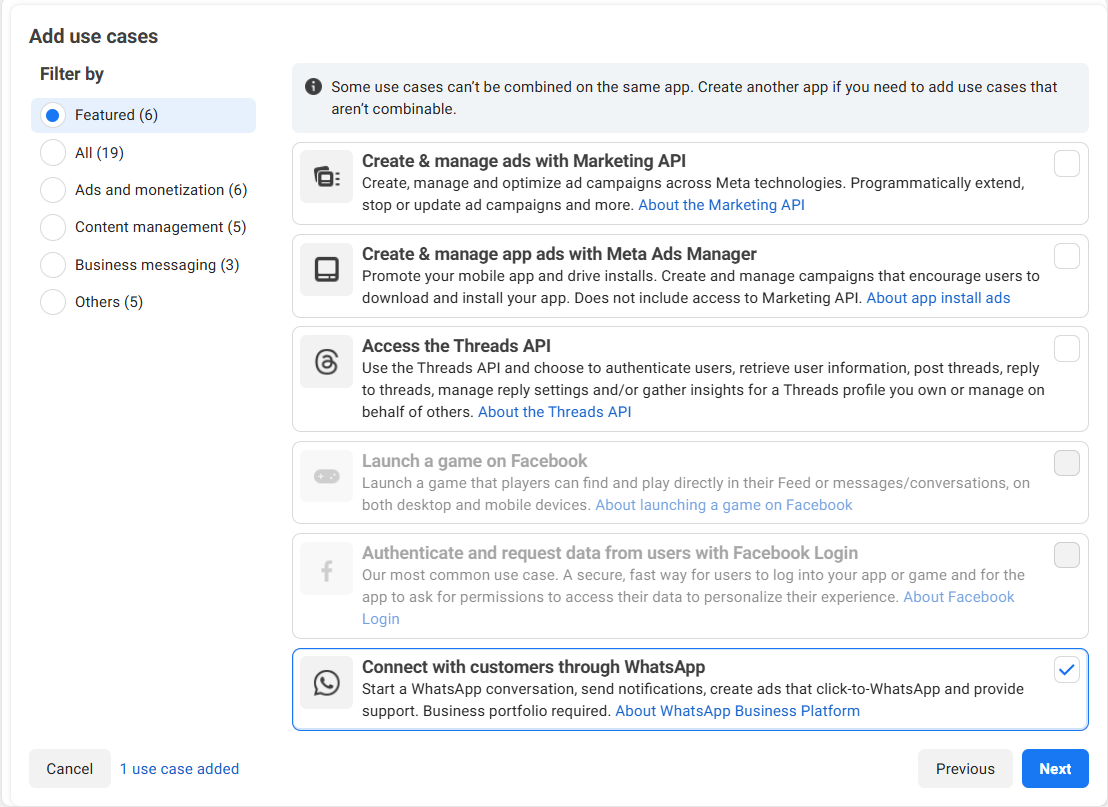Choose the Business messaging filter
The height and width of the screenshot is (807, 1108).
(x=53, y=265)
